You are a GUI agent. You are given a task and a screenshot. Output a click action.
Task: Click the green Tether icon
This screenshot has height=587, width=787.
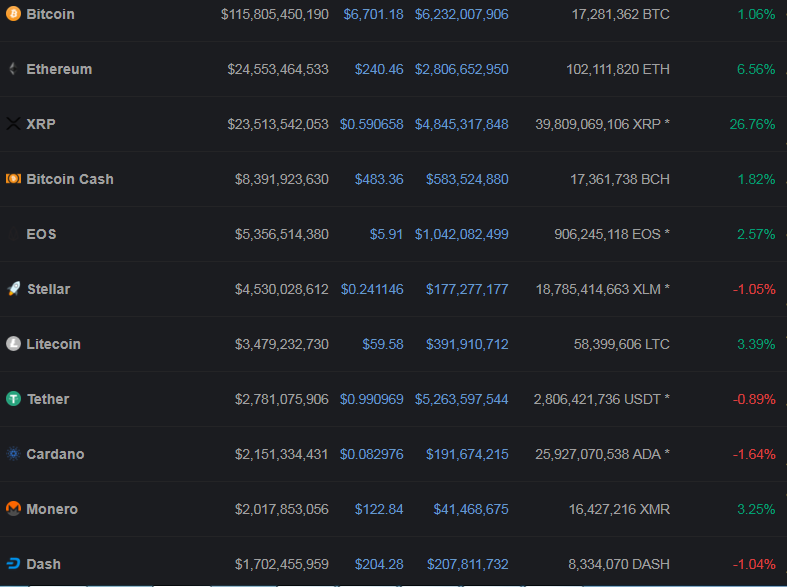coord(13,399)
